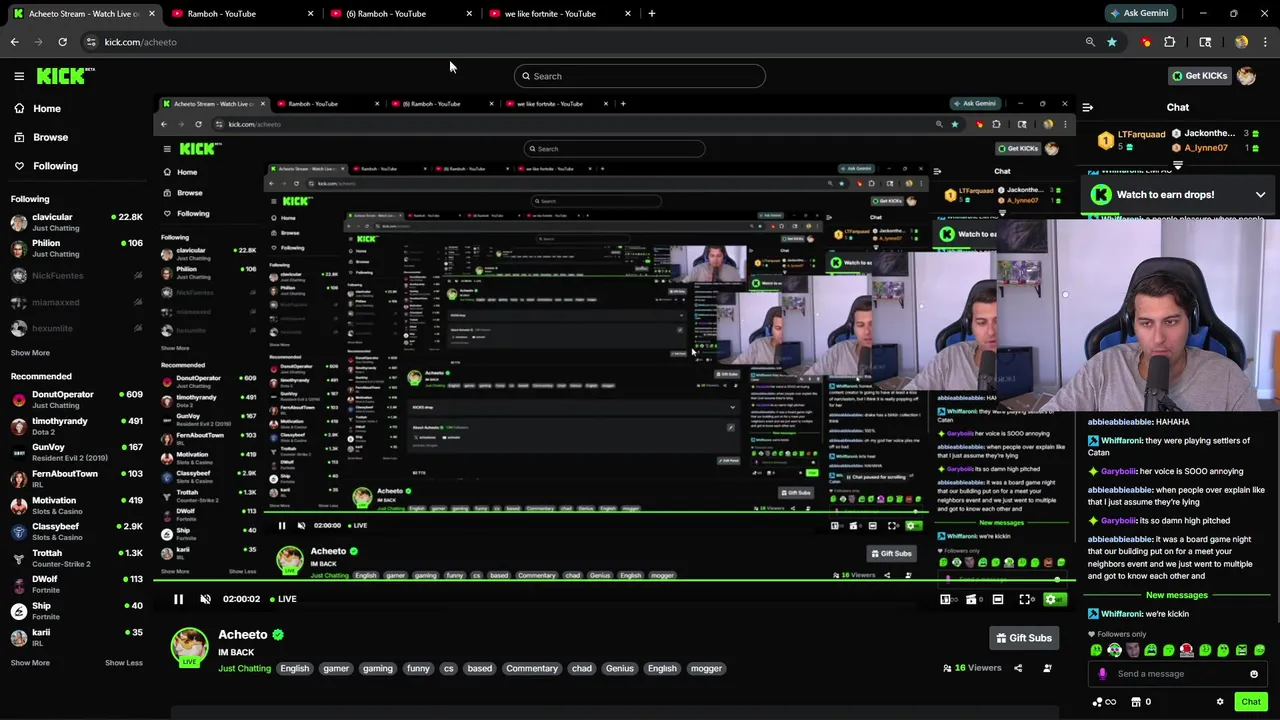The height and width of the screenshot is (720, 1280).
Task: Open Philion channel in the sidebar
Action: point(77,248)
